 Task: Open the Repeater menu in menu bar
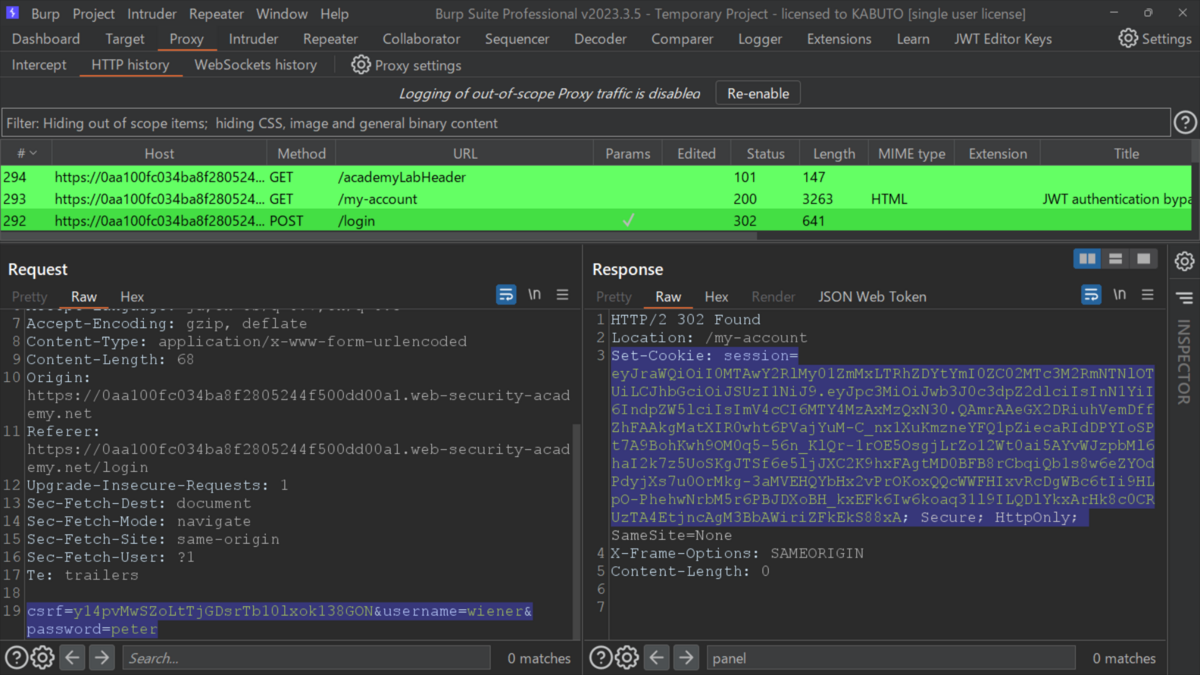216,14
